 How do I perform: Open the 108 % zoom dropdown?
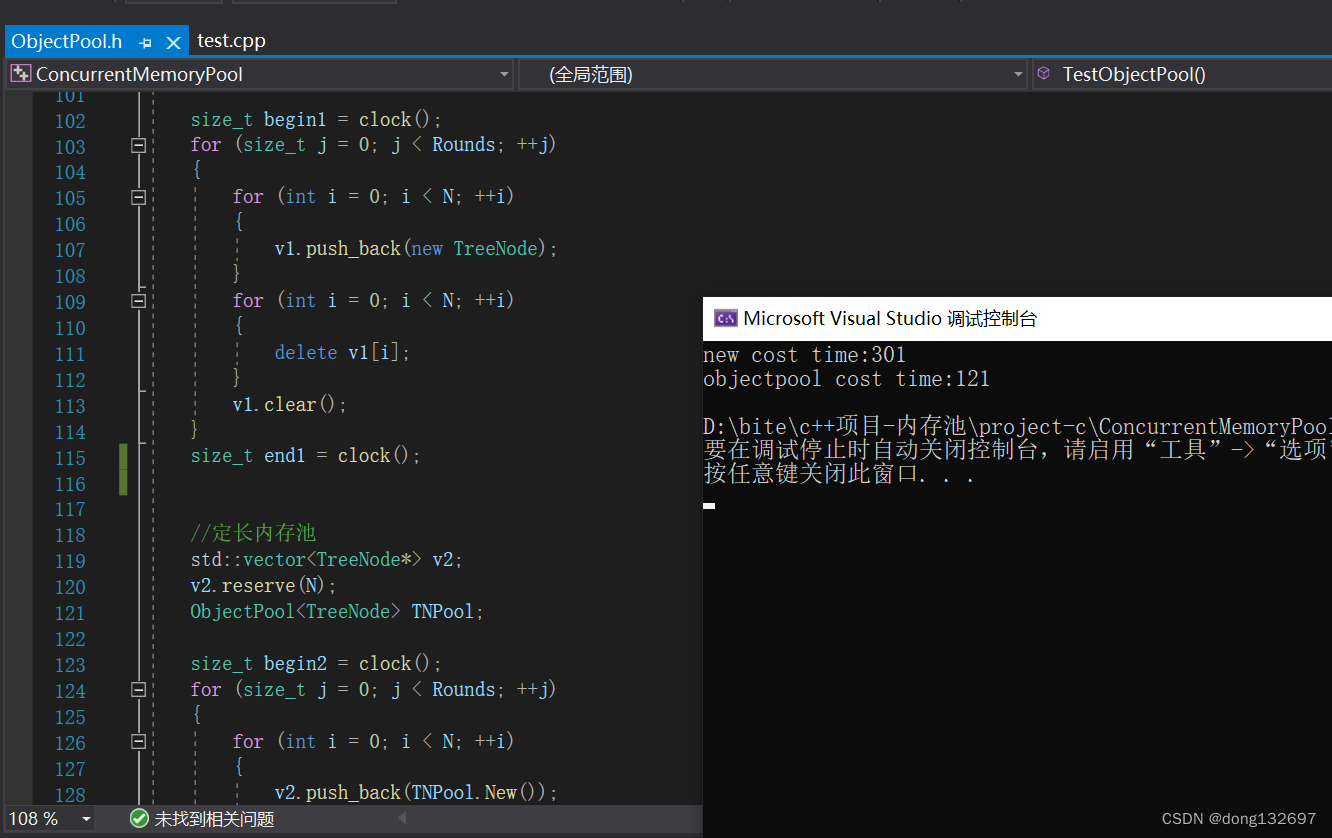86,819
